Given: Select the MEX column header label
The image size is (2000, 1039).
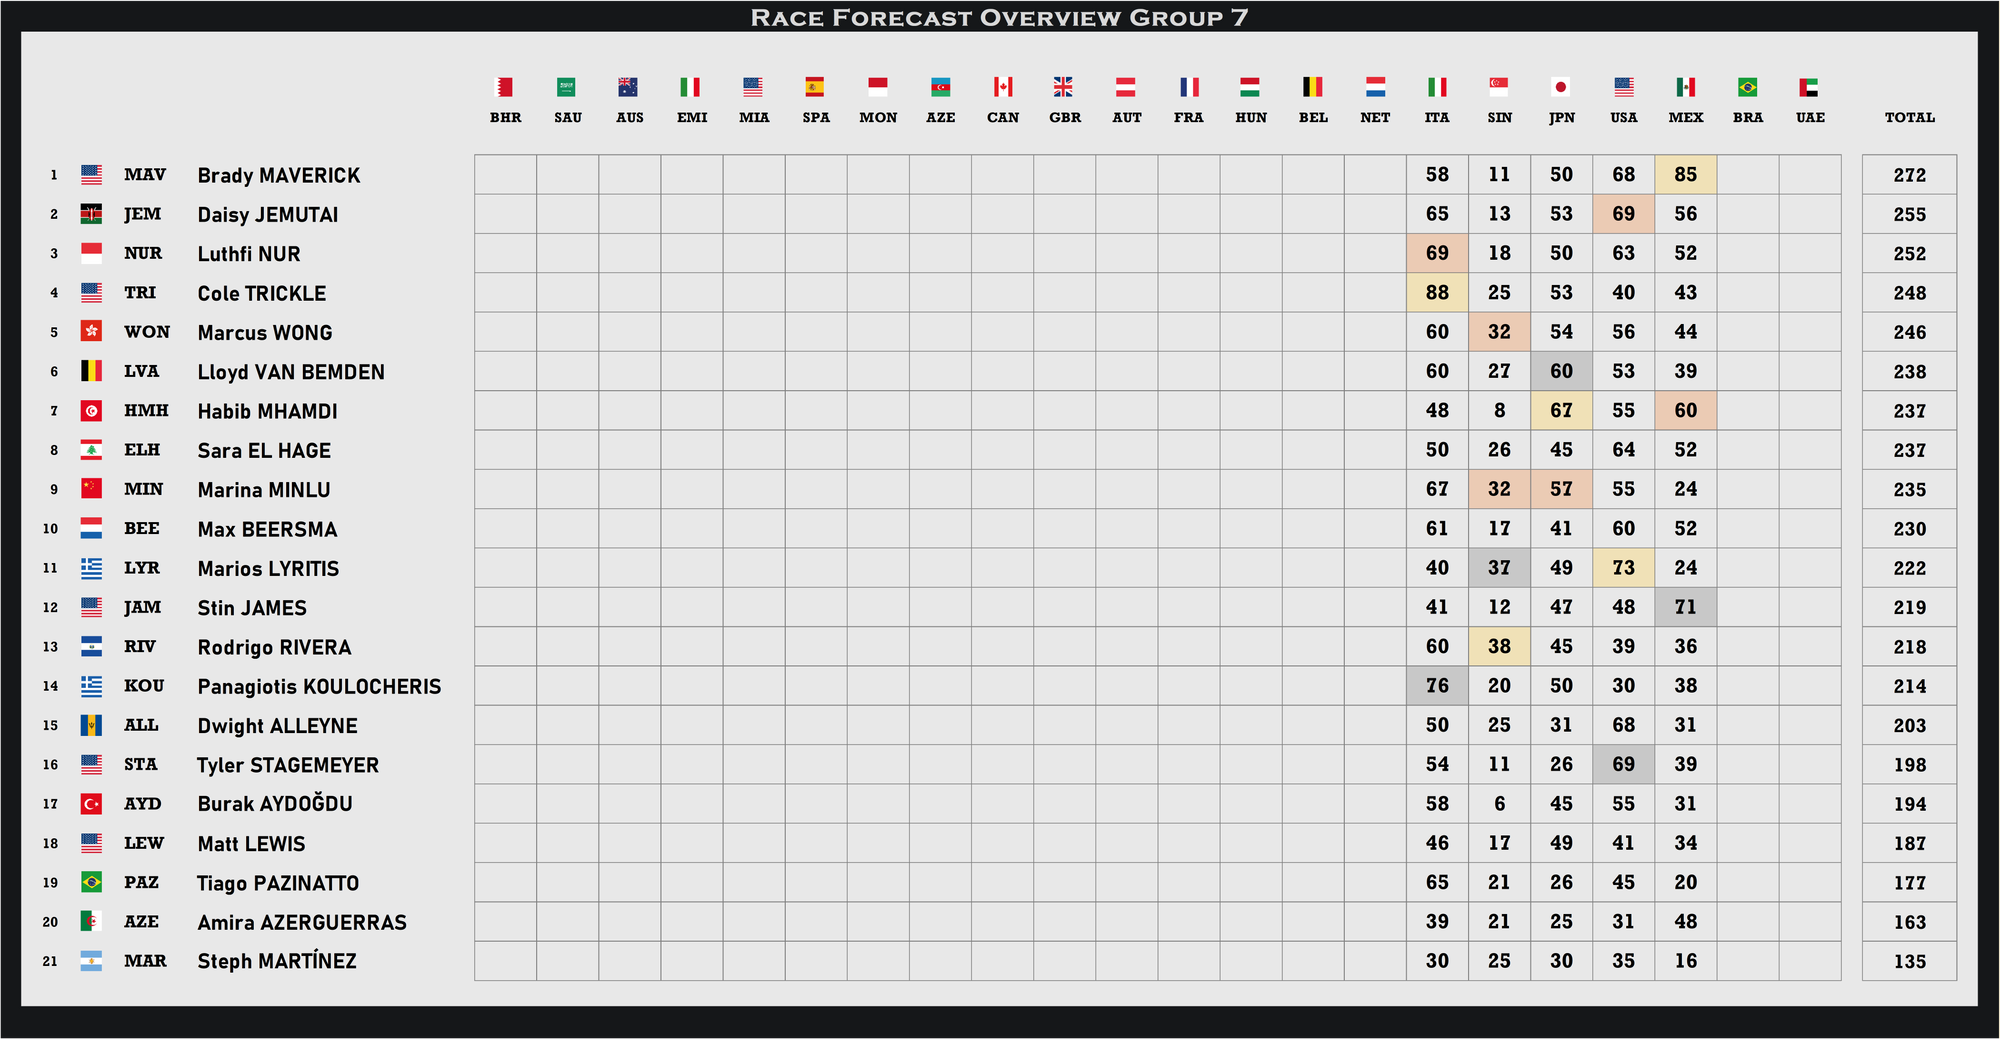Looking at the screenshot, I should click(x=1685, y=118).
